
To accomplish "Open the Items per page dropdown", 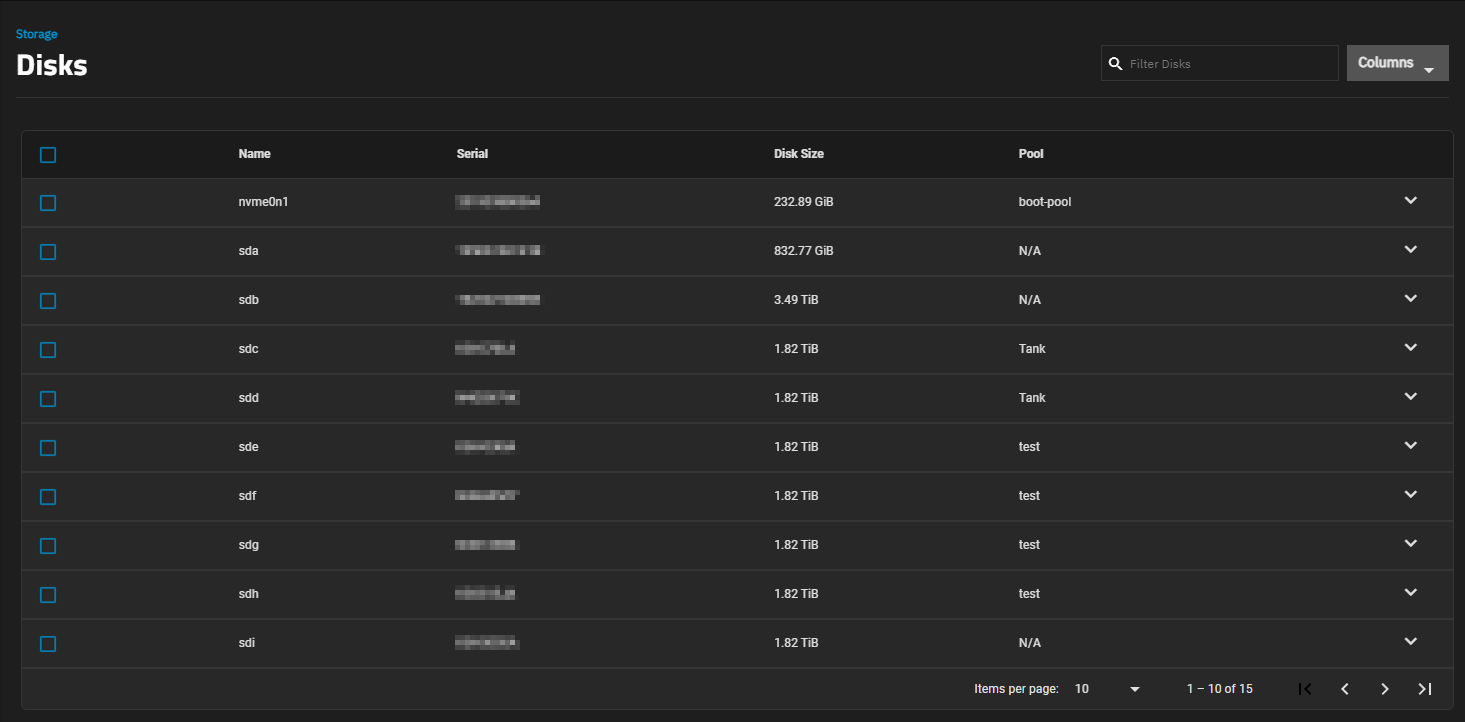I will (x=1107, y=689).
